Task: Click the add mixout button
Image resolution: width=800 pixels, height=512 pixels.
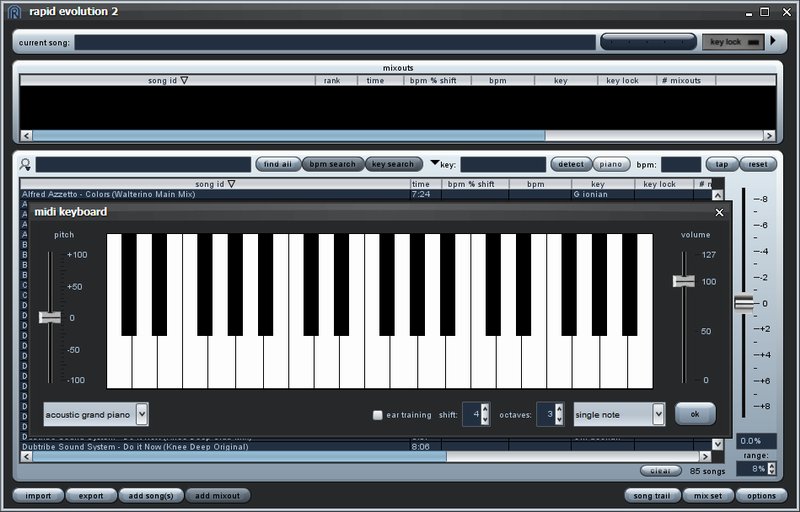Action: click(x=217, y=495)
